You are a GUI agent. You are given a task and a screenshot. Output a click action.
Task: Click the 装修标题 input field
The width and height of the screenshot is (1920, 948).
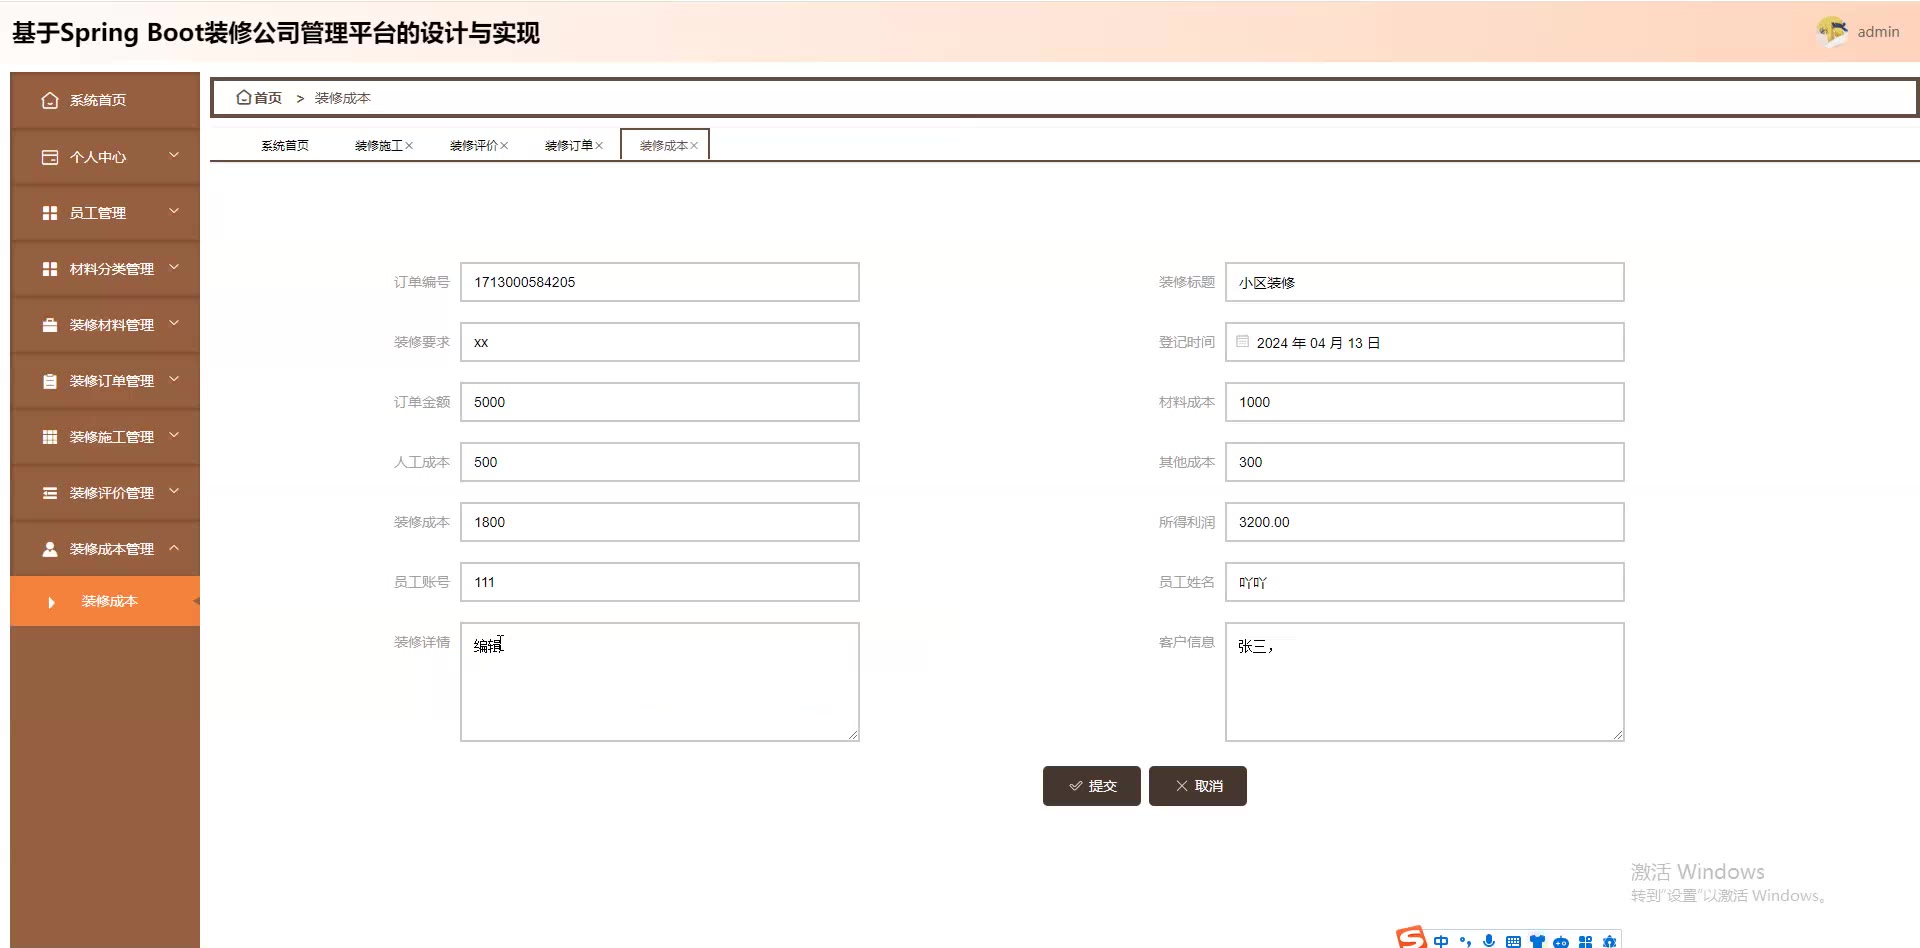[1424, 282]
